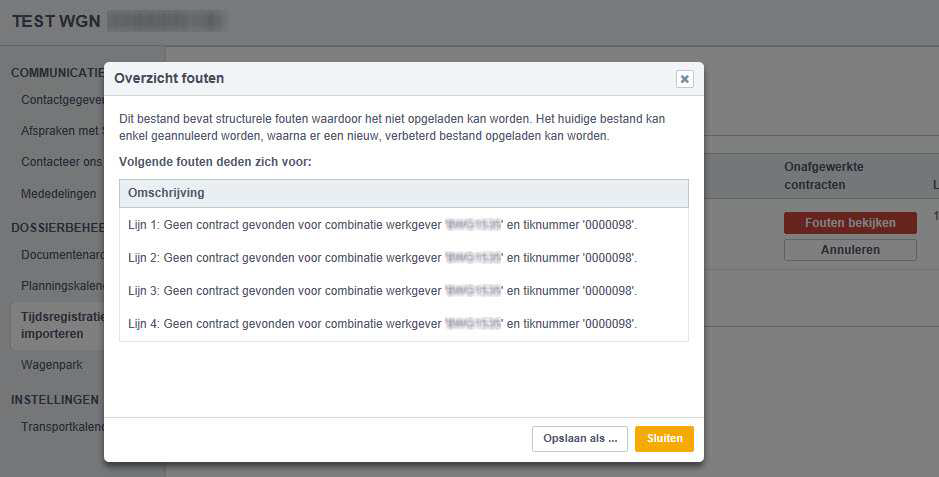Viewport: 939px width, 477px height.
Task: Select the Lijn 3 error row
Action: 403,291
